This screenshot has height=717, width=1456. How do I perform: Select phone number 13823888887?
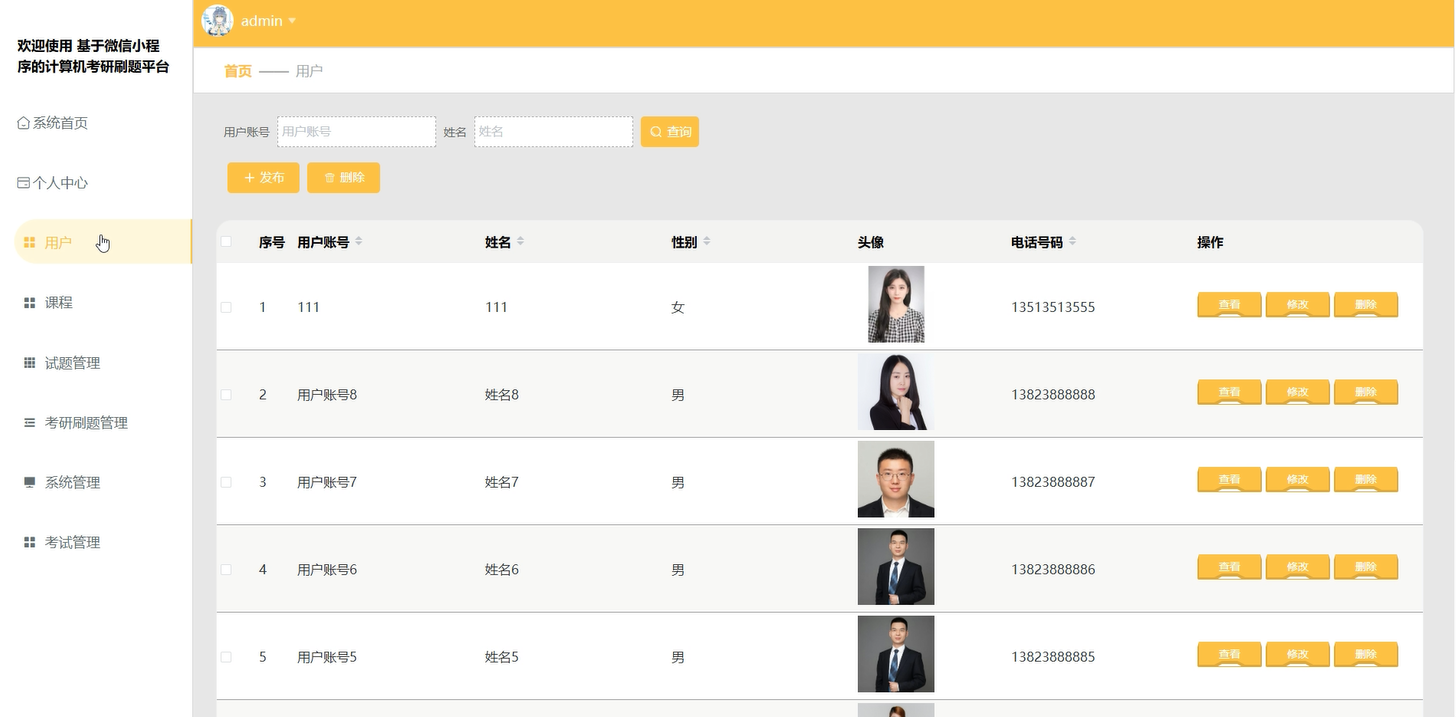click(1053, 482)
